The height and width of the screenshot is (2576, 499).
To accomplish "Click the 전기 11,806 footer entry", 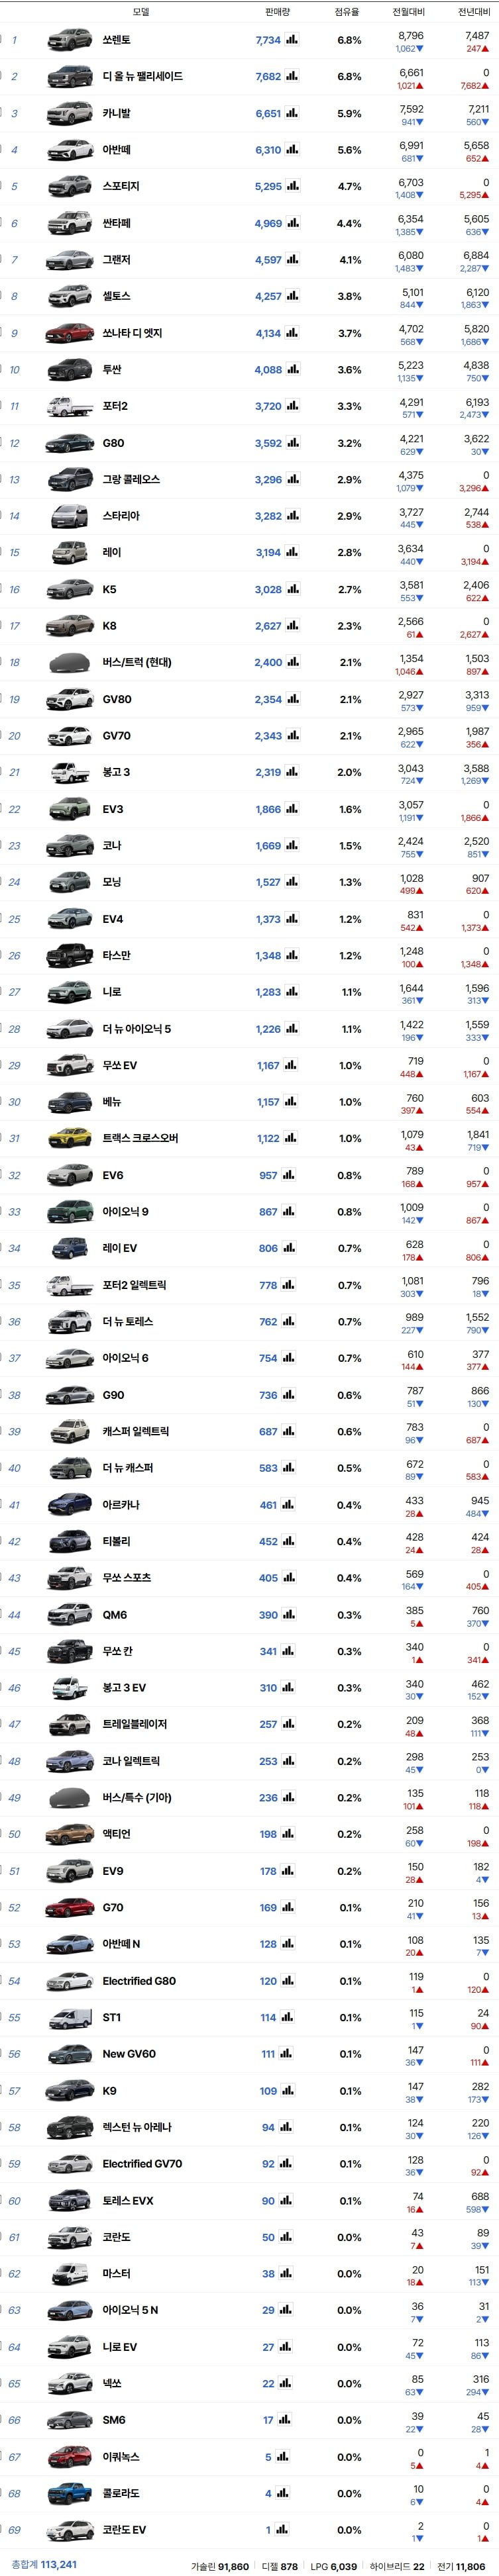I will coord(461,2566).
